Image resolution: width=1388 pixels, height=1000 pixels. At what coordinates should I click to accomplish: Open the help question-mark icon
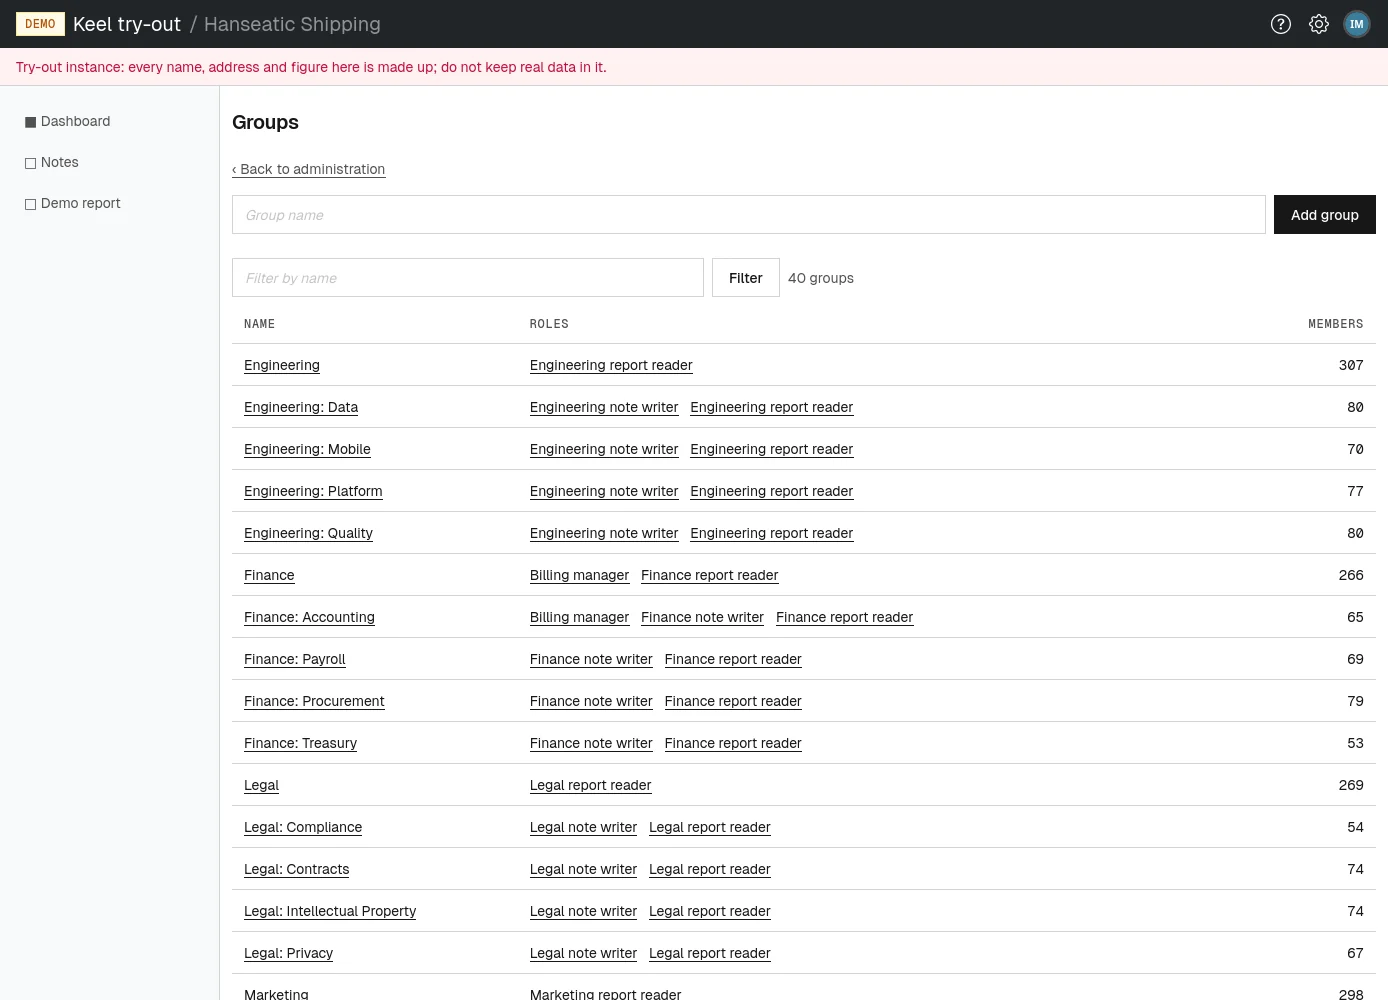1281,24
